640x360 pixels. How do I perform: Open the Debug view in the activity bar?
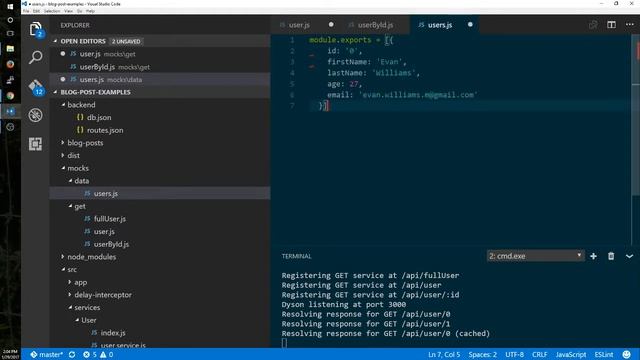point(36,115)
